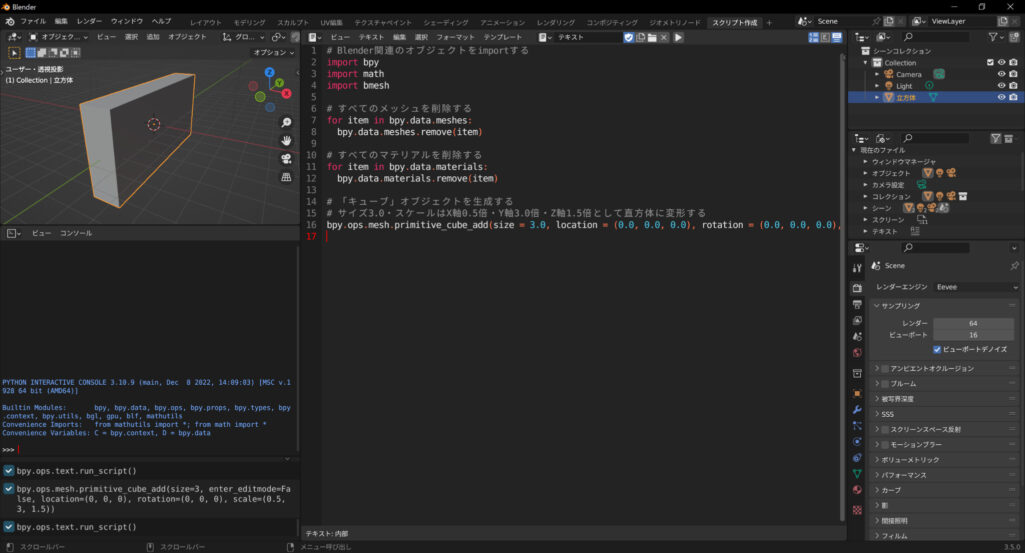1025x553 pixels.
Task: Open the ファイル menu
Action: point(33,22)
